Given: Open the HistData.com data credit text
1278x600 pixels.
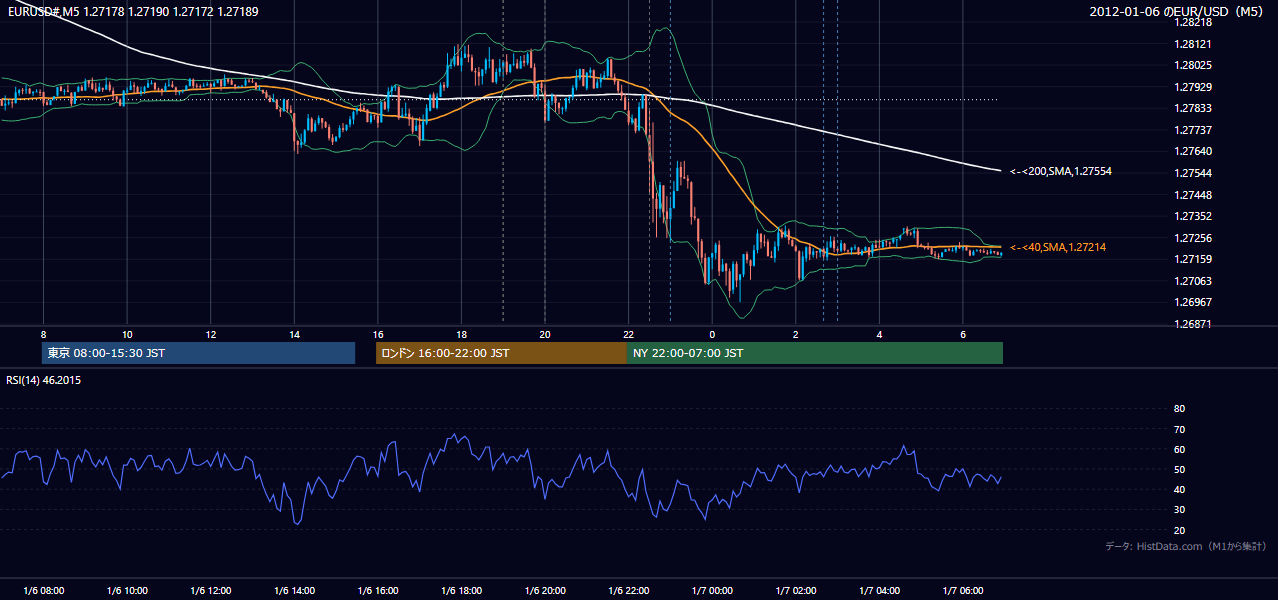Looking at the screenshot, I should (1185, 546).
